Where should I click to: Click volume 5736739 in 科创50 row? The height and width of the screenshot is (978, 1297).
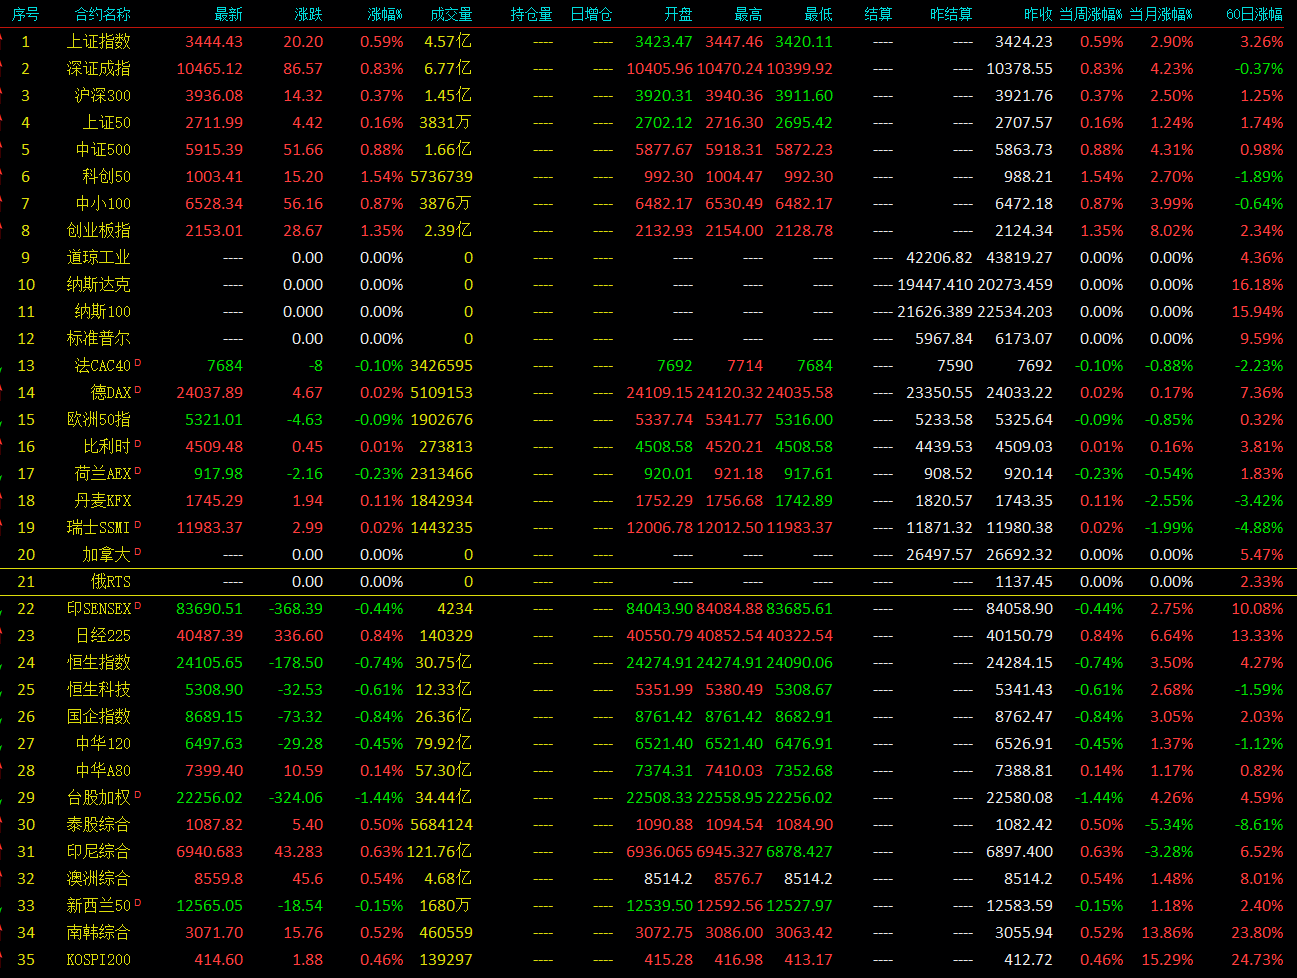pos(441,177)
